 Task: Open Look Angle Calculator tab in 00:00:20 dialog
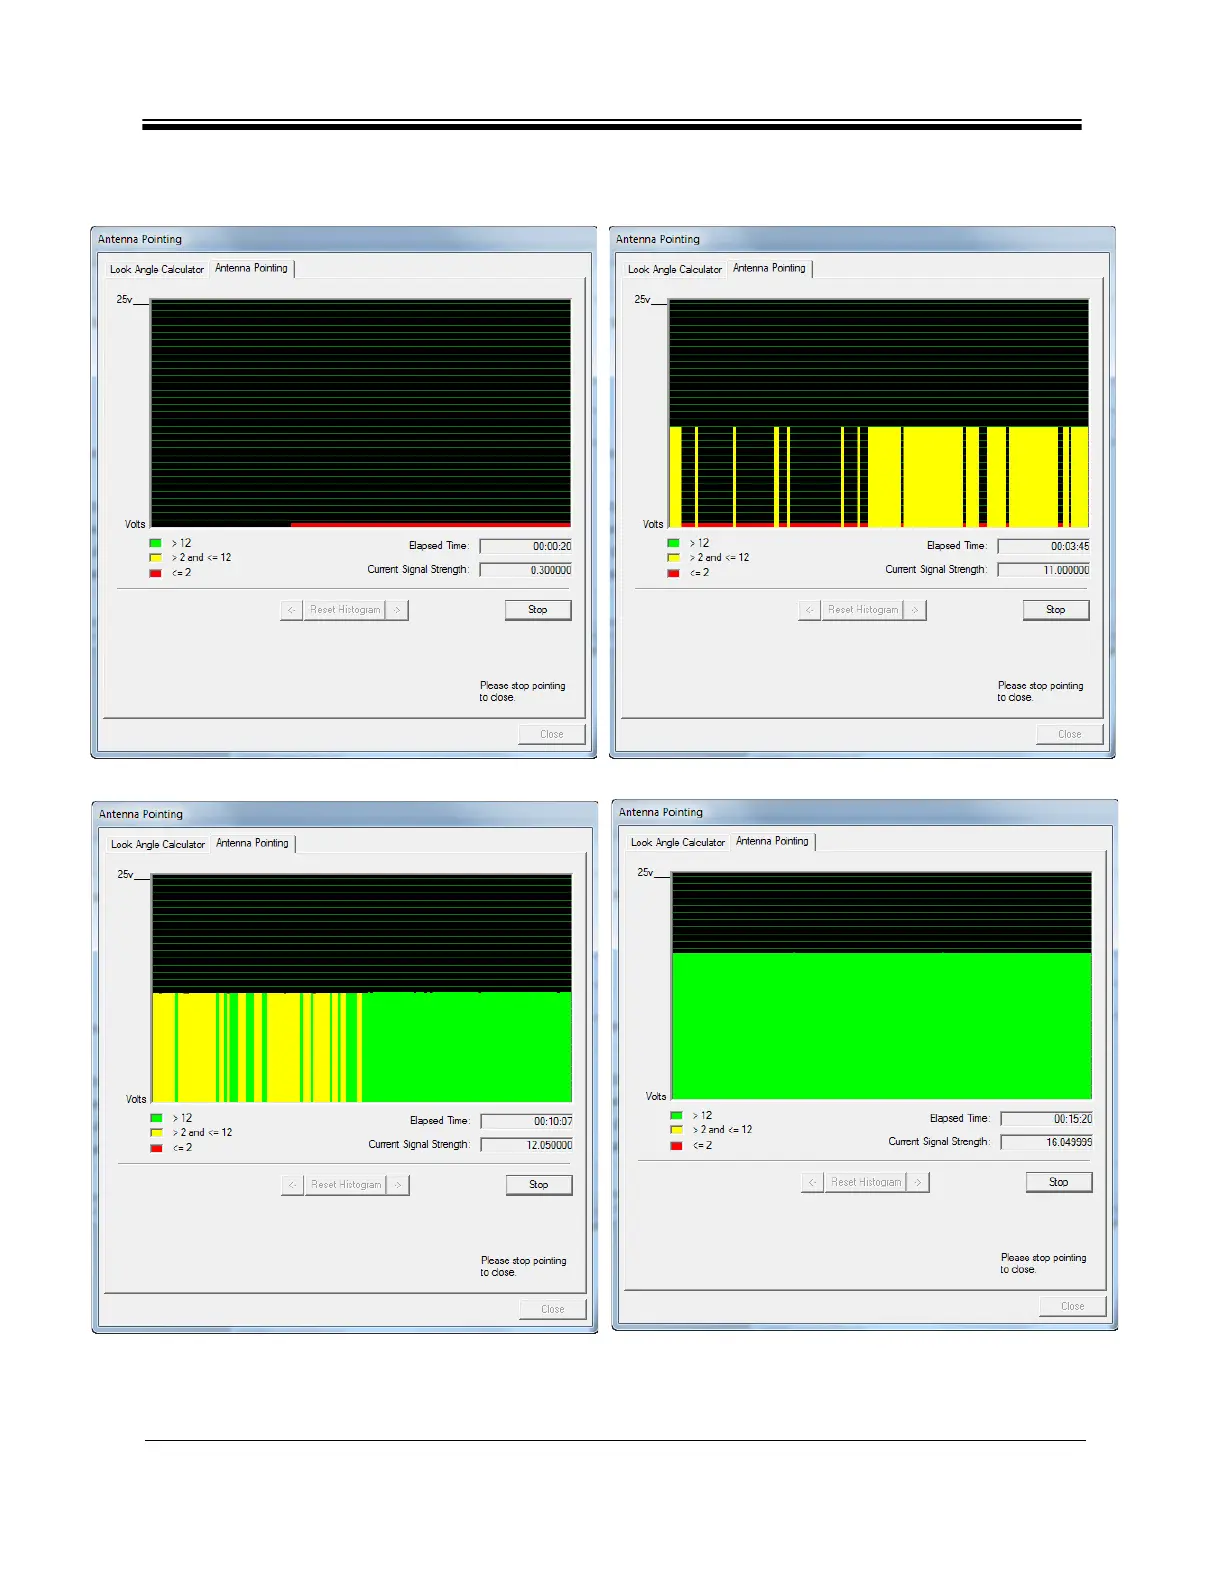(x=157, y=269)
